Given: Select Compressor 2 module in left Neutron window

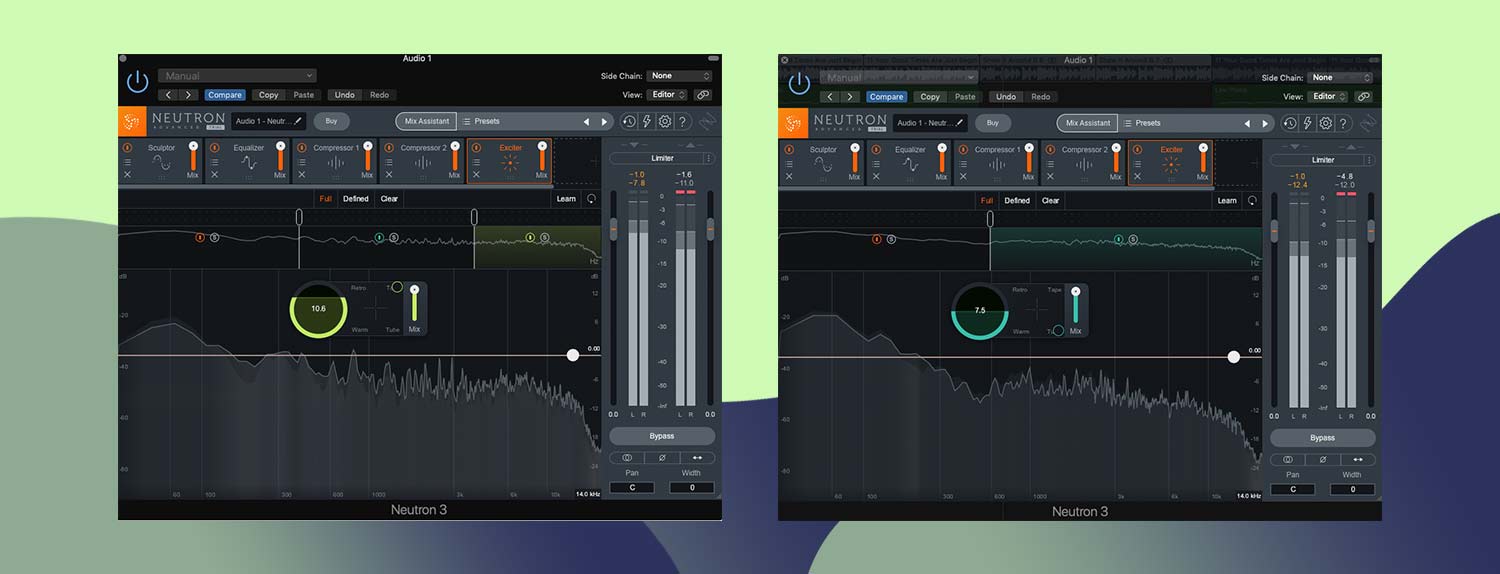Looking at the screenshot, I should click(x=423, y=160).
